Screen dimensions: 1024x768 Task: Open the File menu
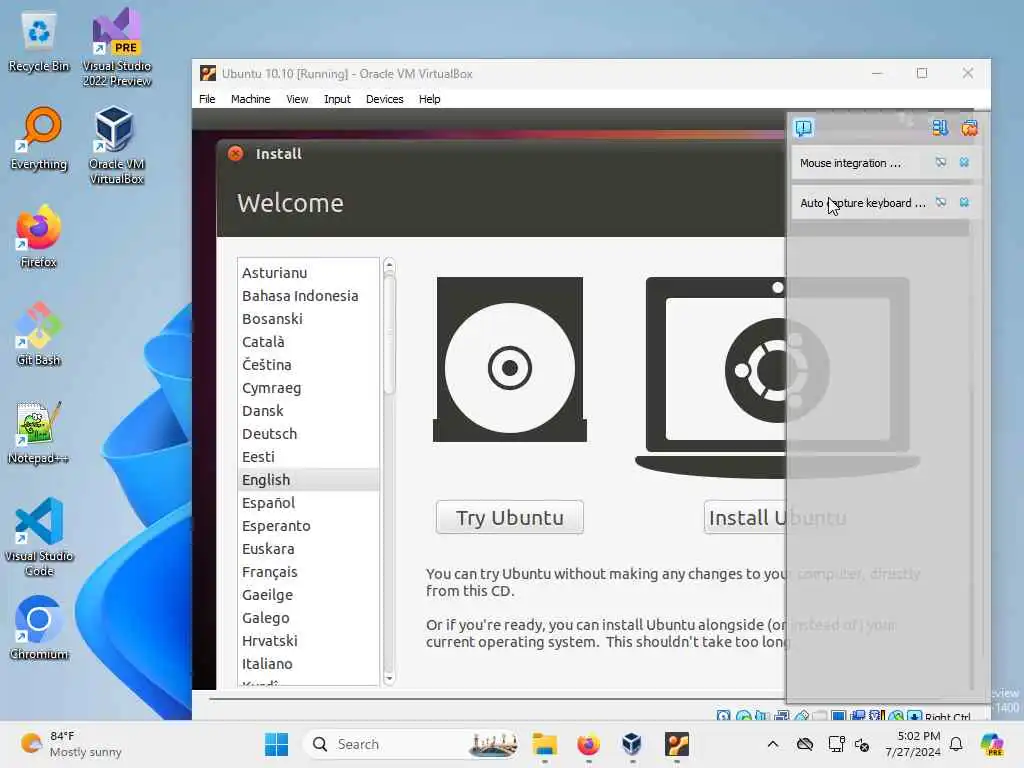(207, 99)
